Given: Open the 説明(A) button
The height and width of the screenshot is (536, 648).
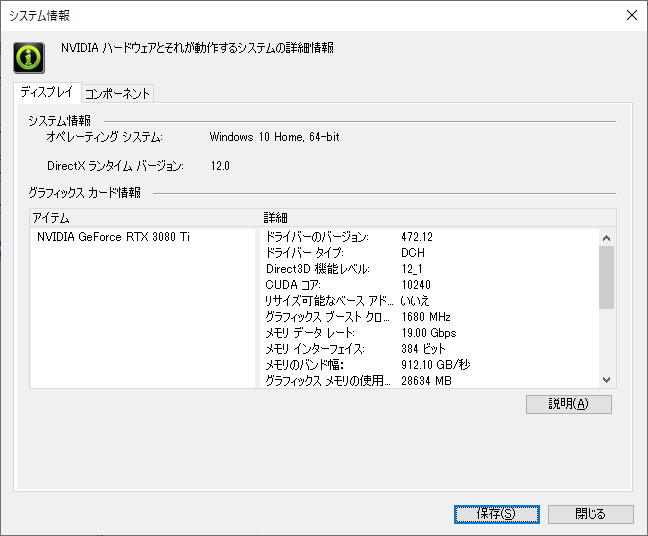Looking at the screenshot, I should pyautogui.click(x=569, y=404).
